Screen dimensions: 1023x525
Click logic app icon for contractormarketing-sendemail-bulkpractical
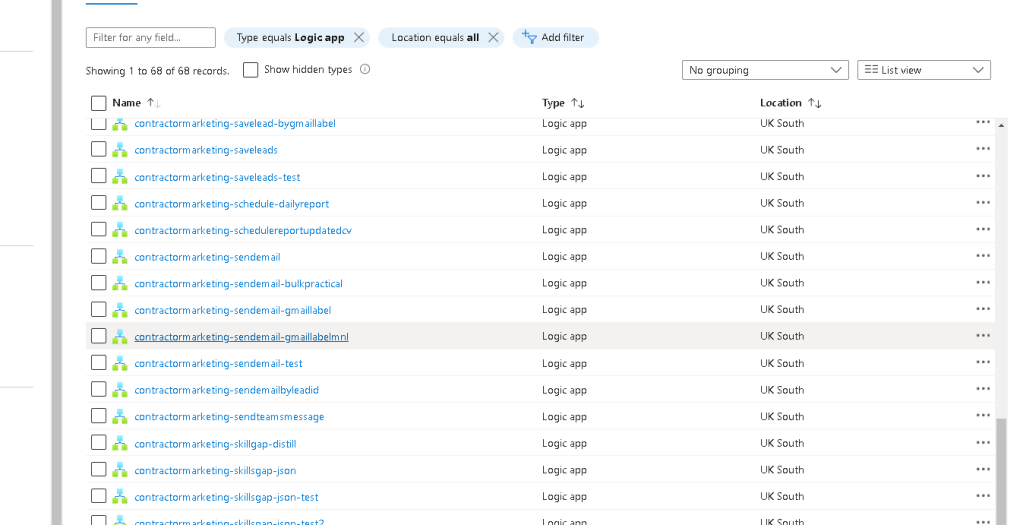[x=119, y=284]
